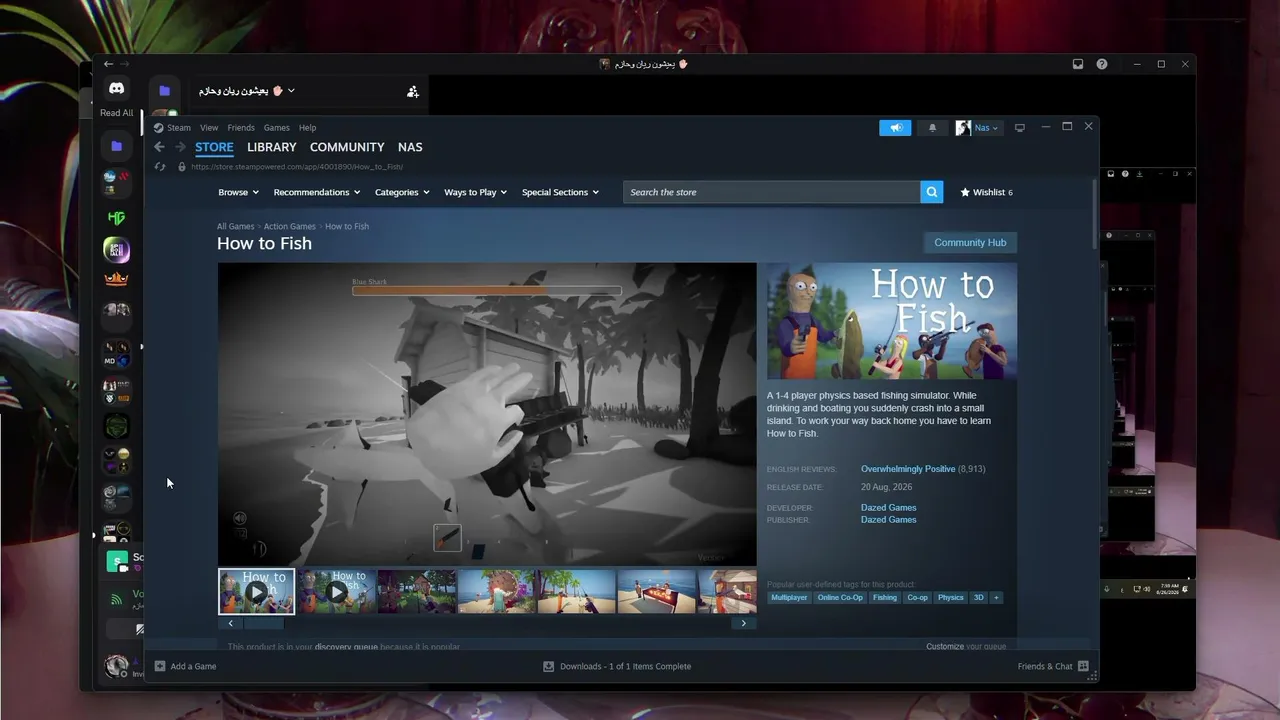Click the Downloads tray icon
1280x720 pixels.
548,666
